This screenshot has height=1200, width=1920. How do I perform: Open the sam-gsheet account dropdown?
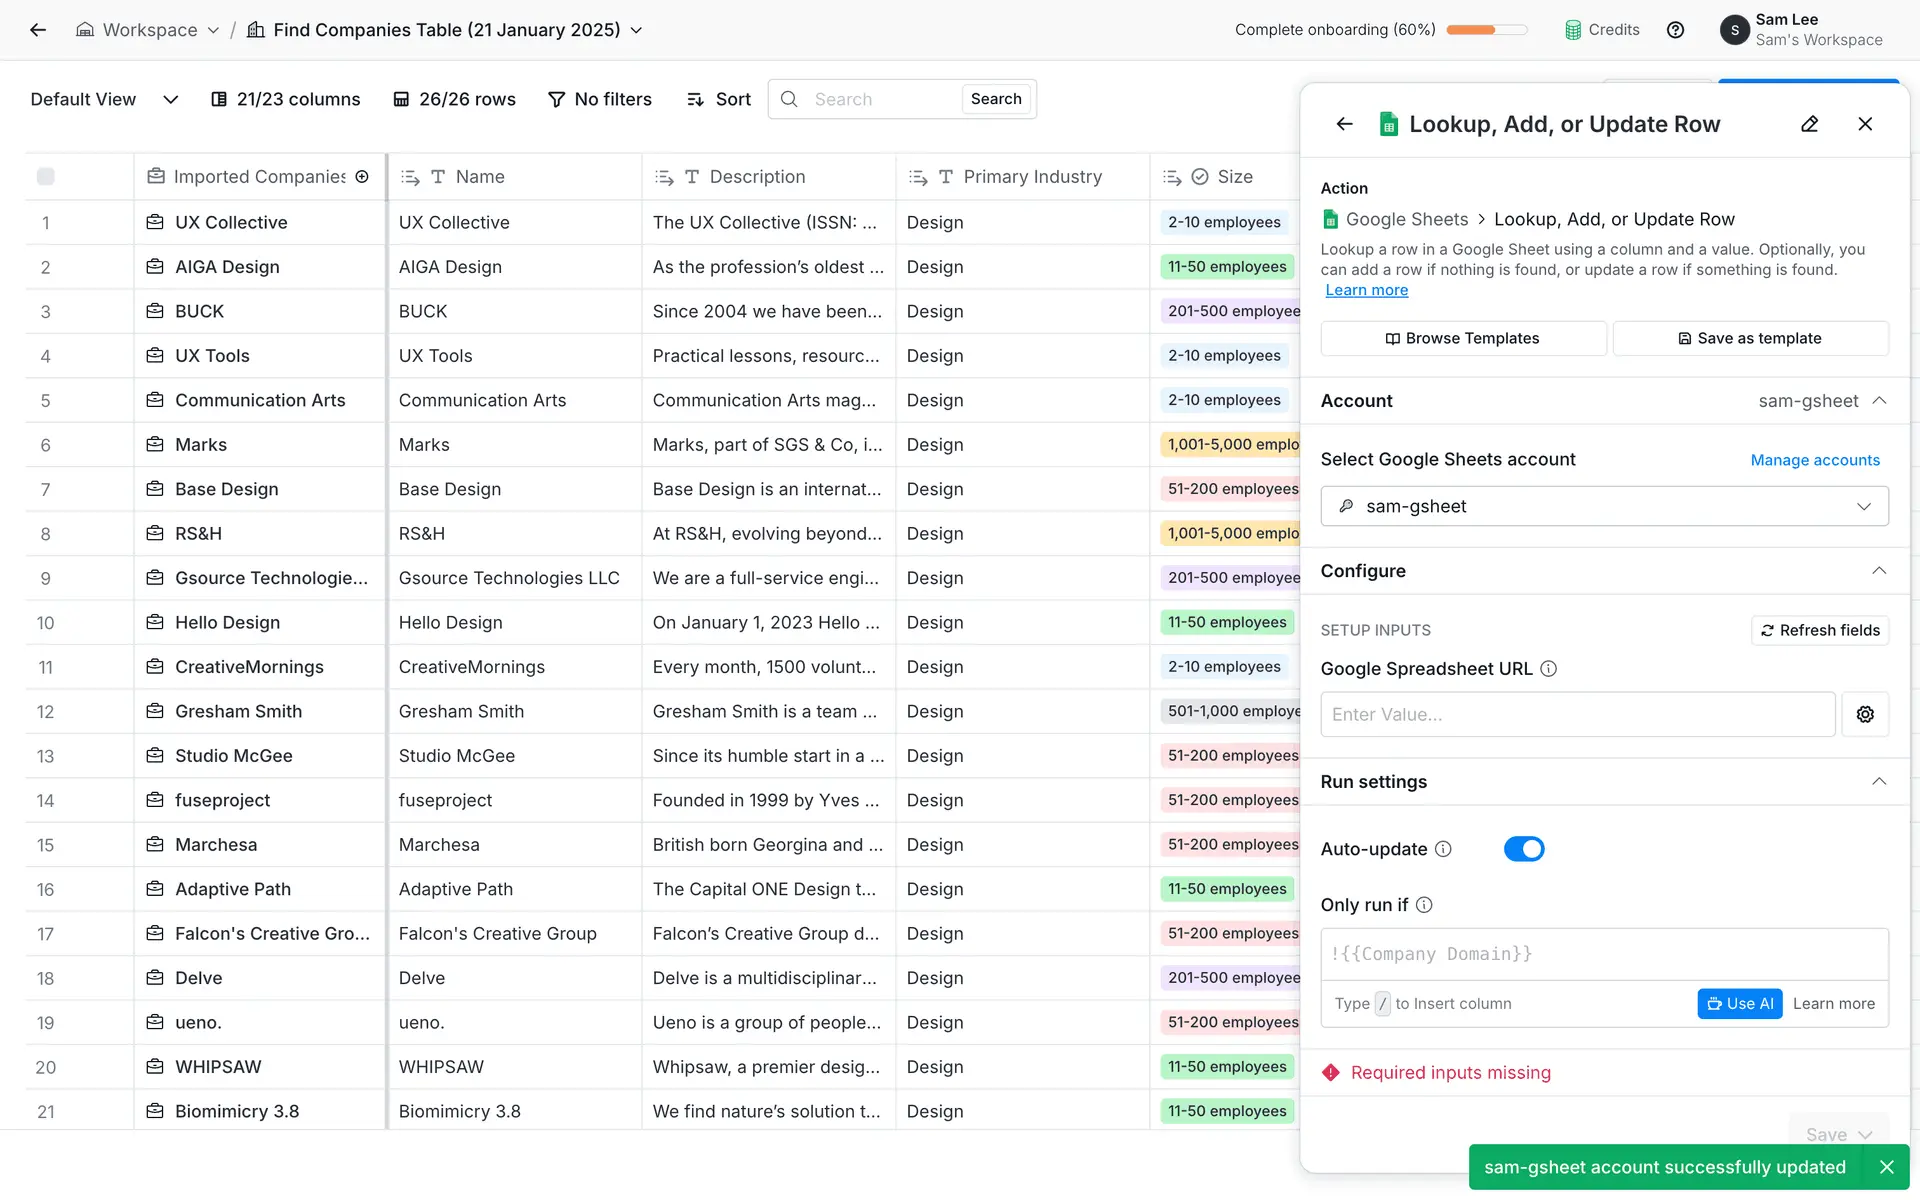(x=1604, y=506)
